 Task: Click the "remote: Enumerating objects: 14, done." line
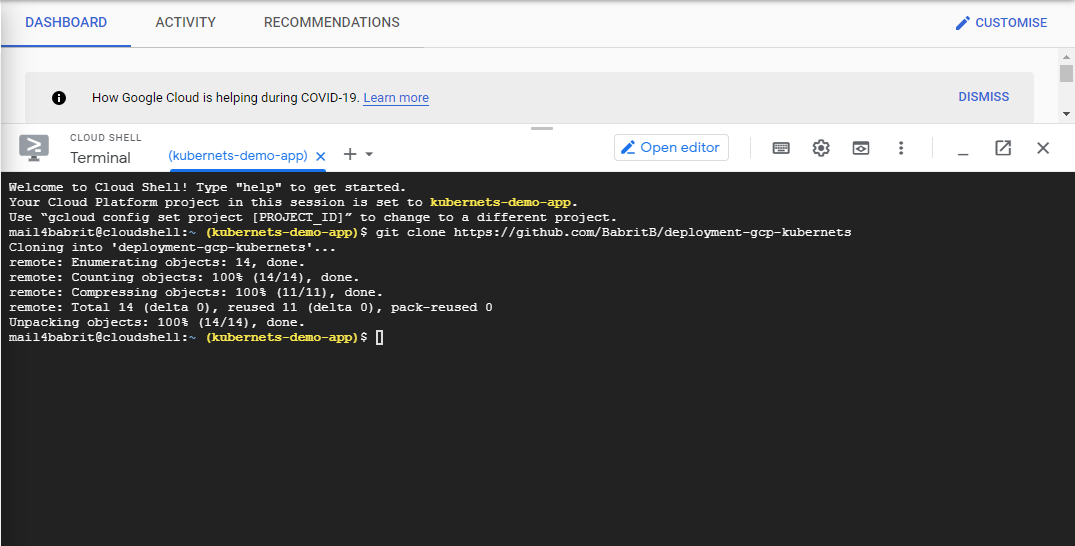157,263
